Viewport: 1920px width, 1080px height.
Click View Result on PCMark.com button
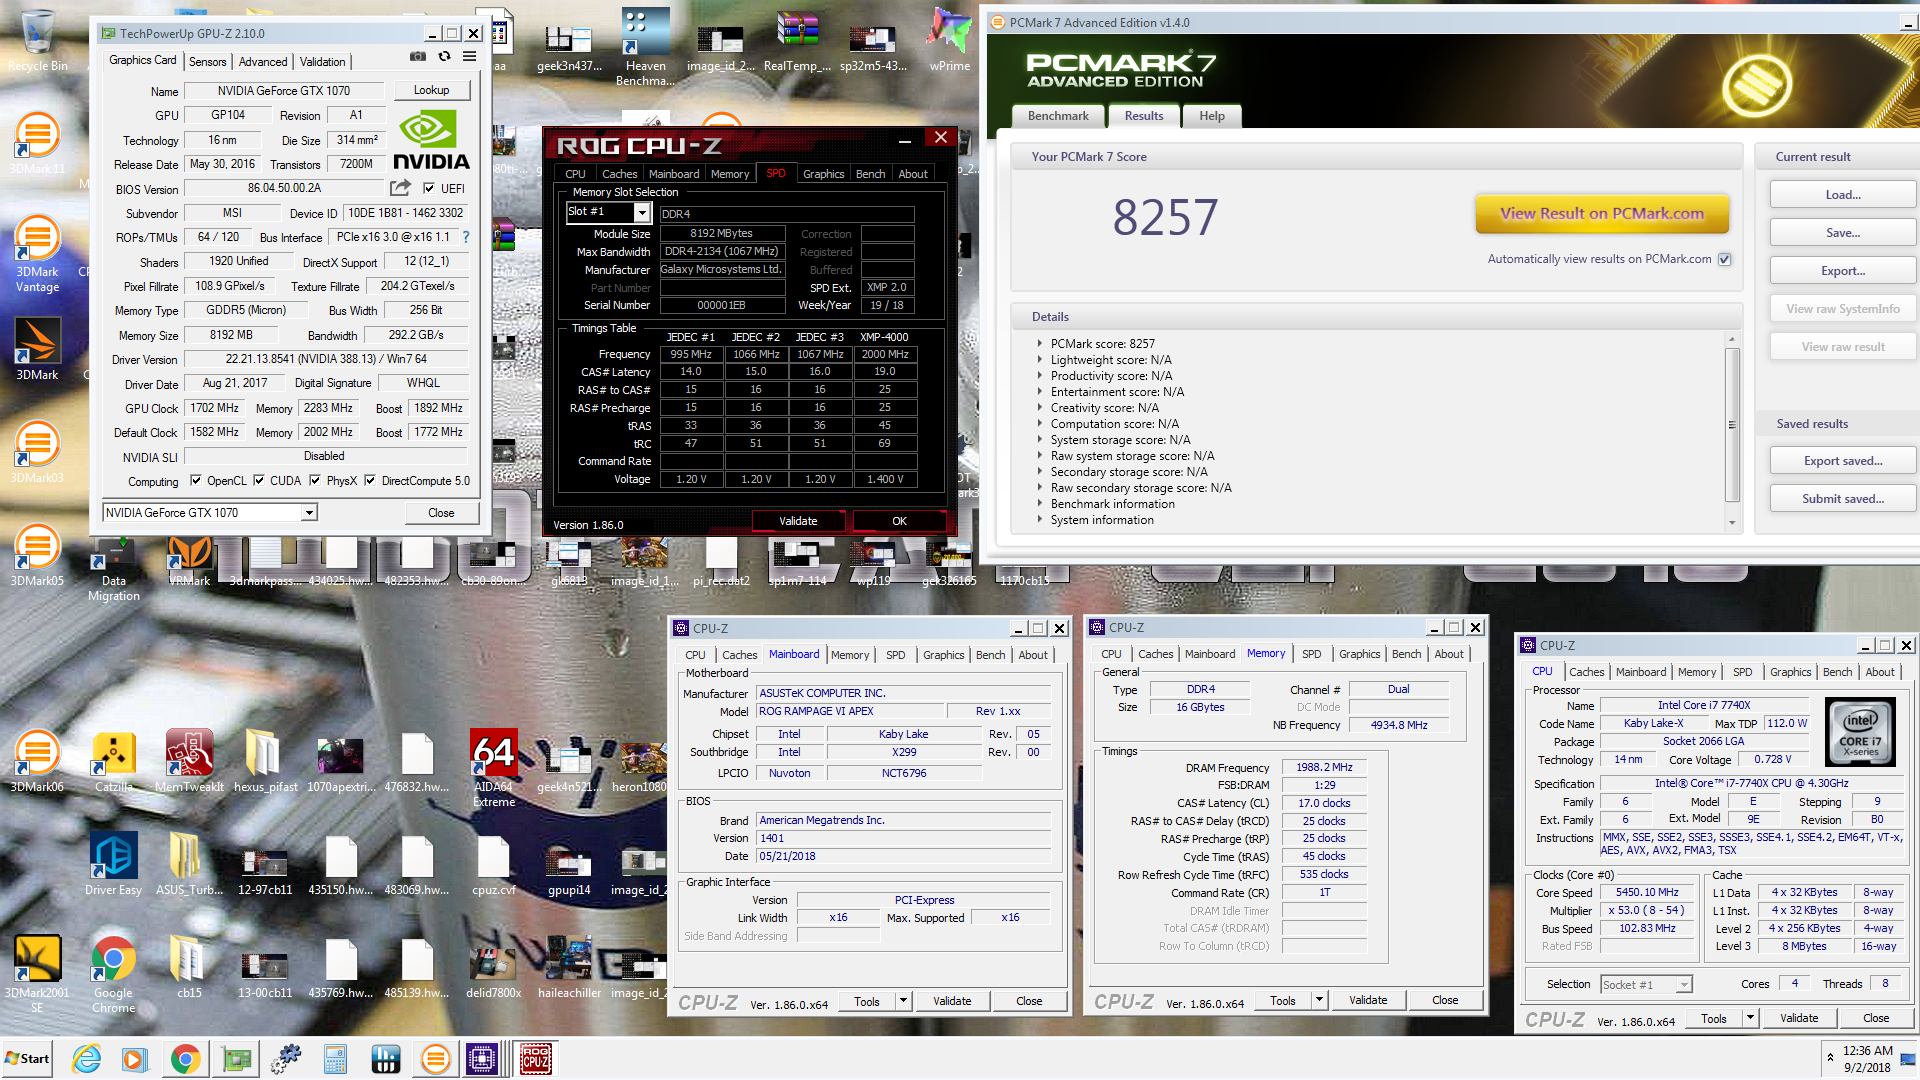pyautogui.click(x=1602, y=213)
